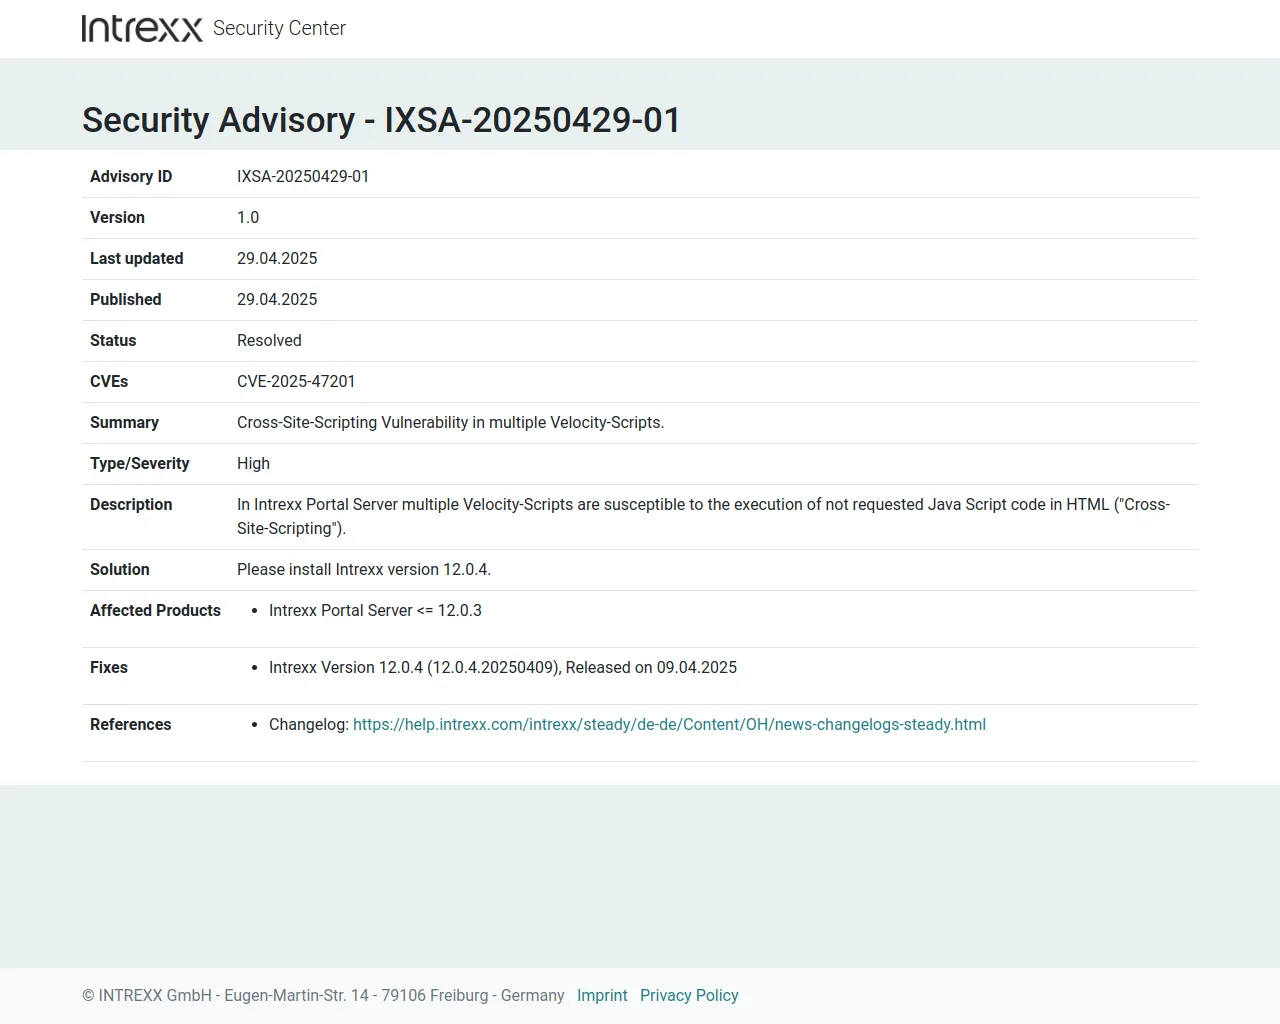This screenshot has height=1024, width=1280.
Task: Click the Changelog: label before the link
Action: pyautogui.click(x=309, y=724)
